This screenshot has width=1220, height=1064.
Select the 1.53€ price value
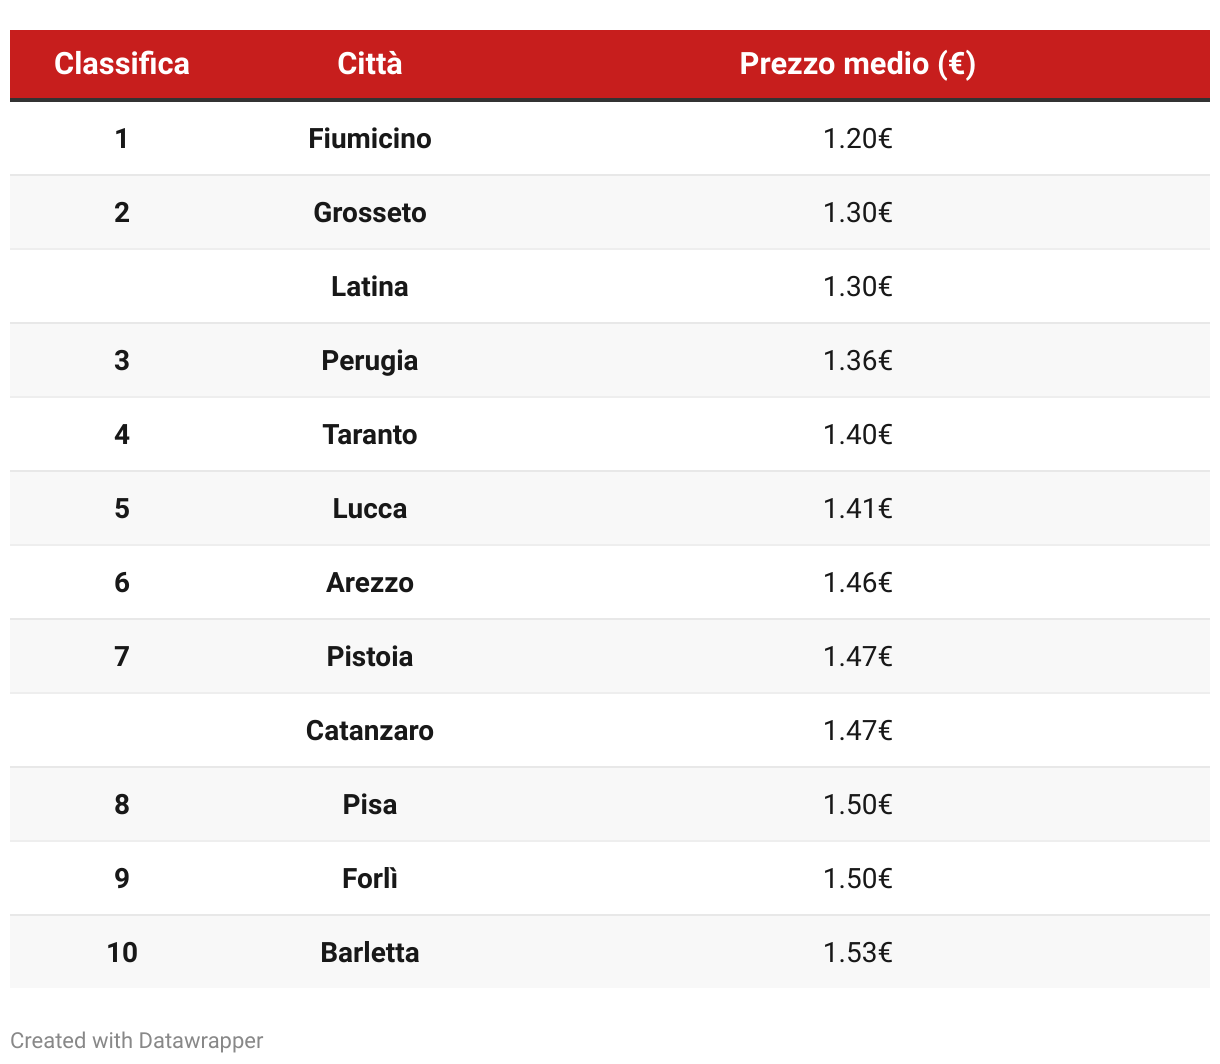pos(857,952)
